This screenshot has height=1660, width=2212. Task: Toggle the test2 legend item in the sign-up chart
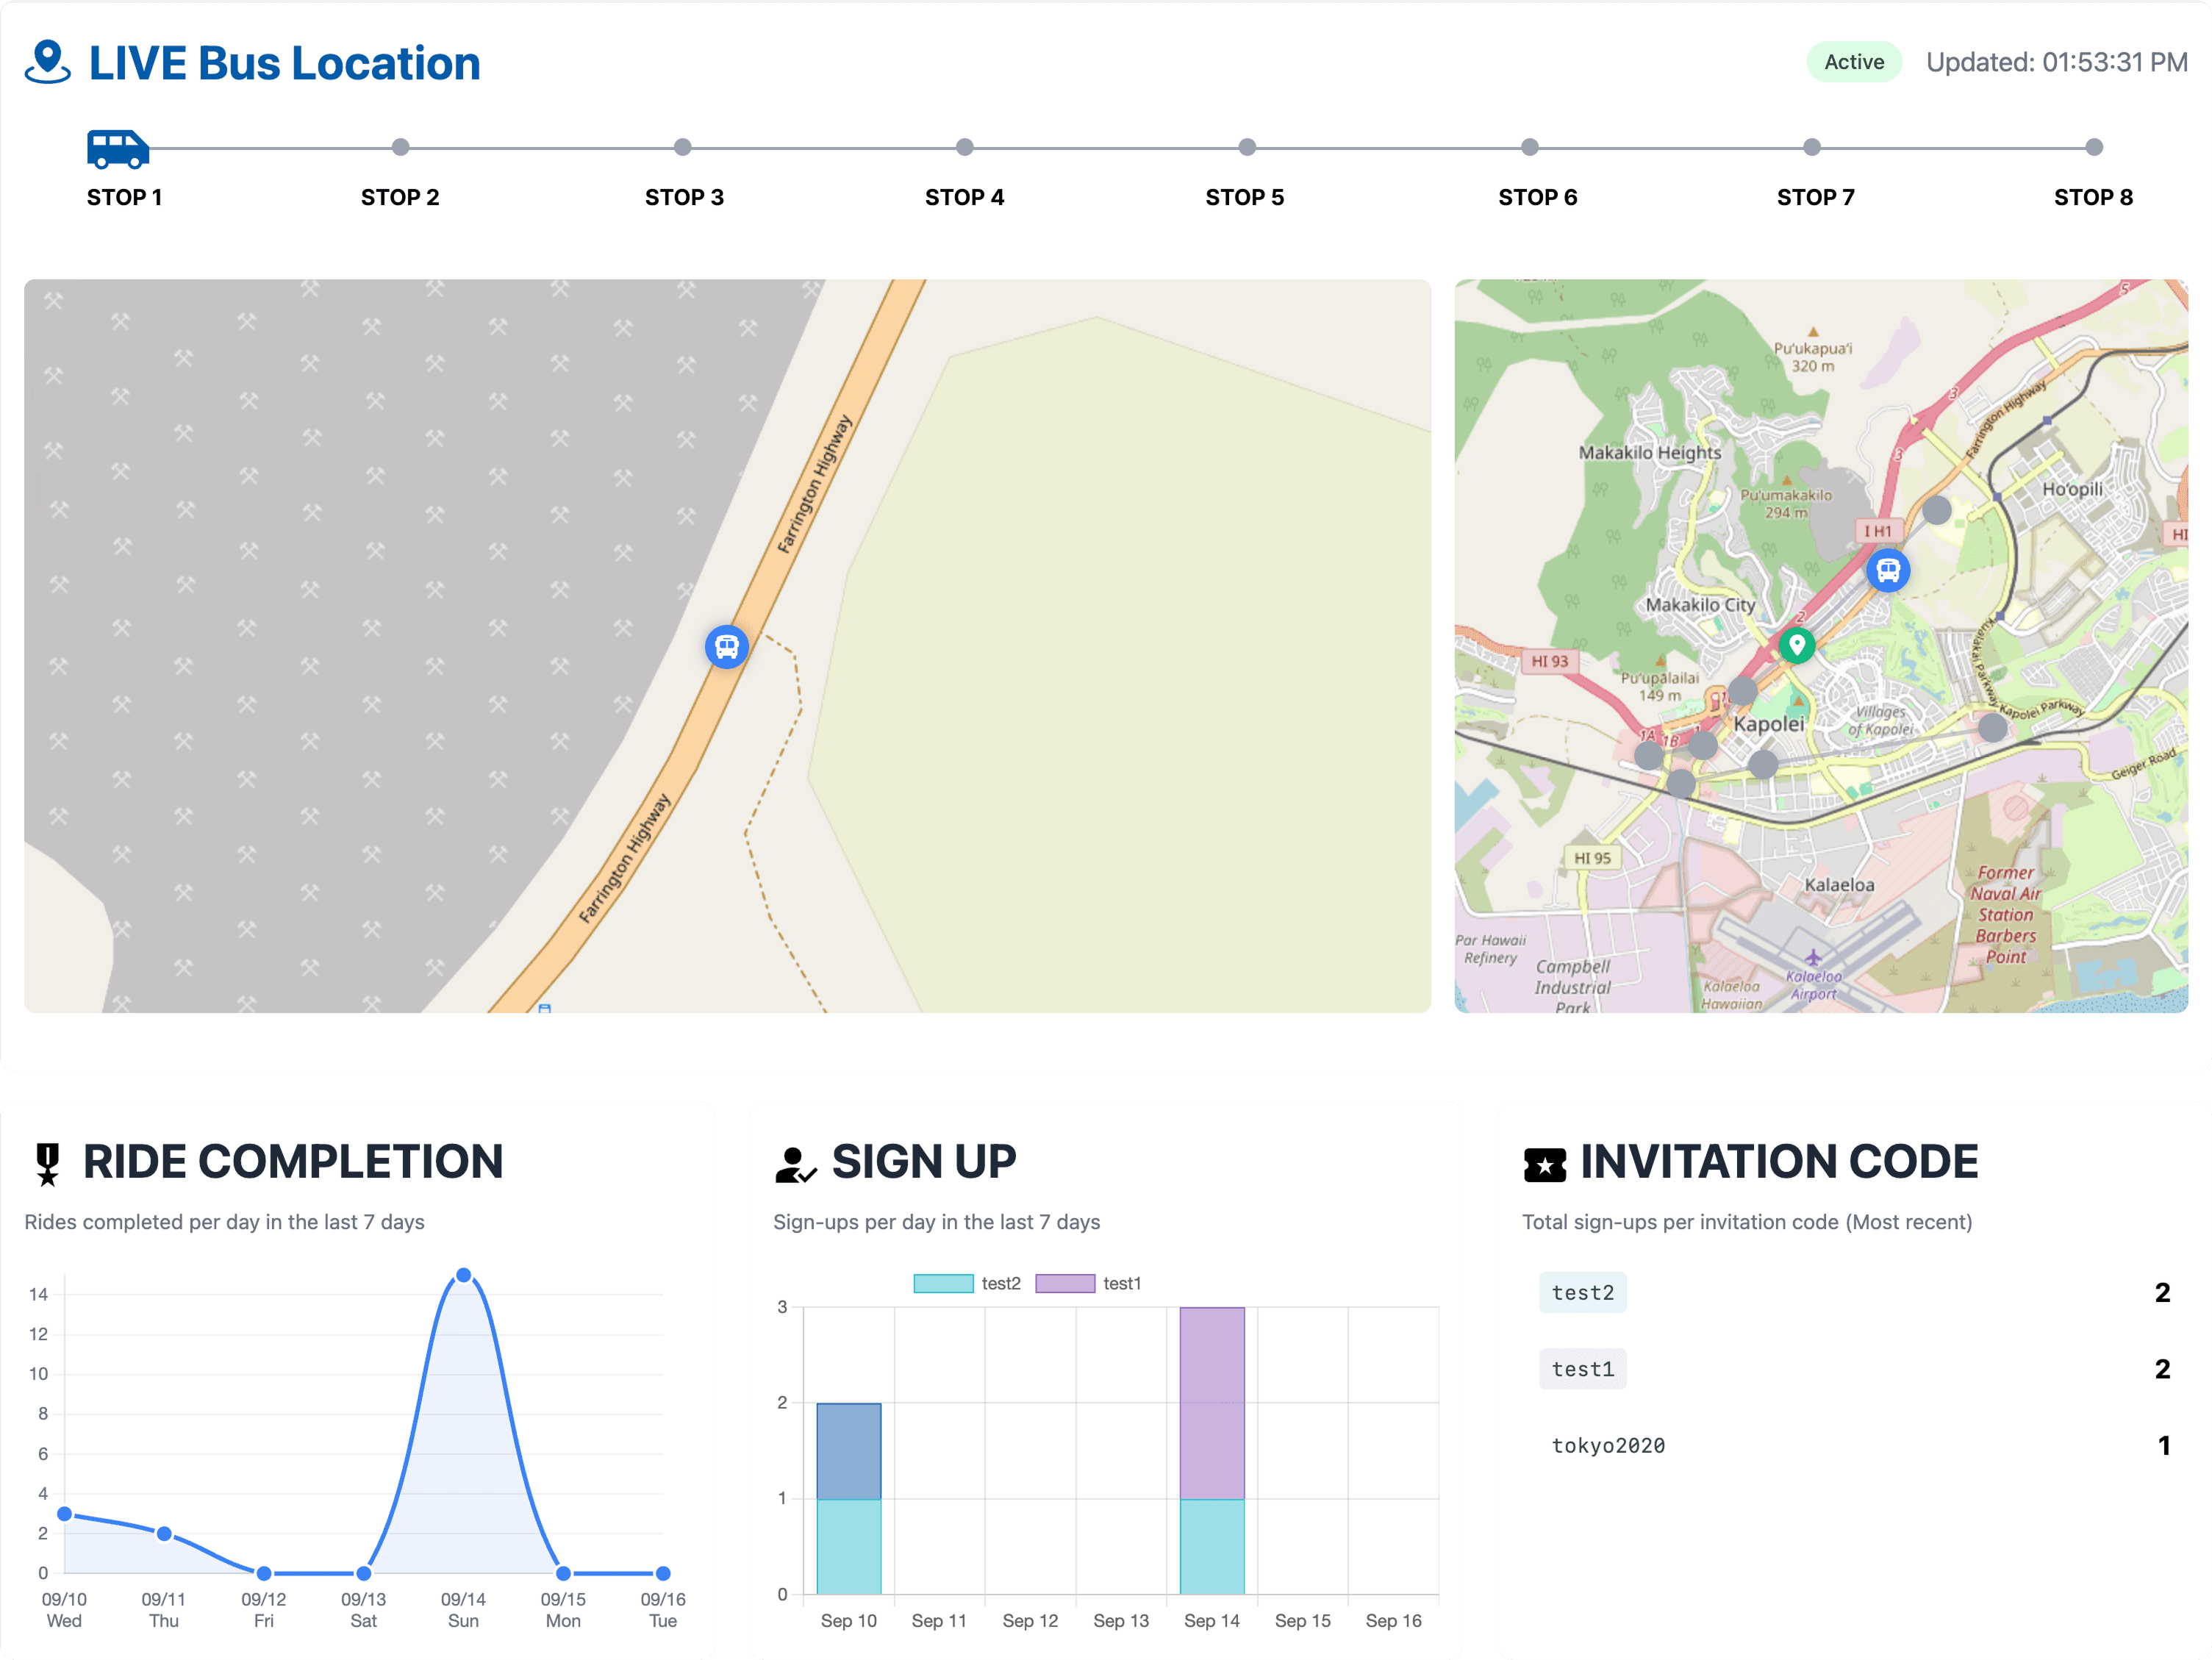coord(967,1283)
